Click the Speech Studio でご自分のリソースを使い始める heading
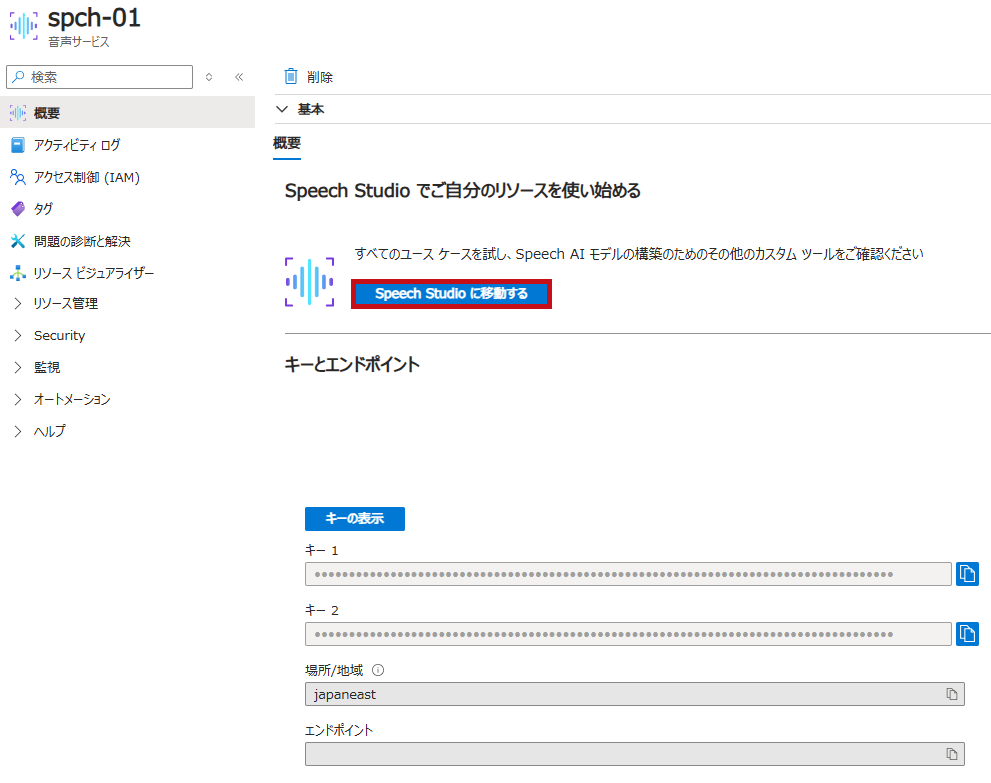 point(463,190)
